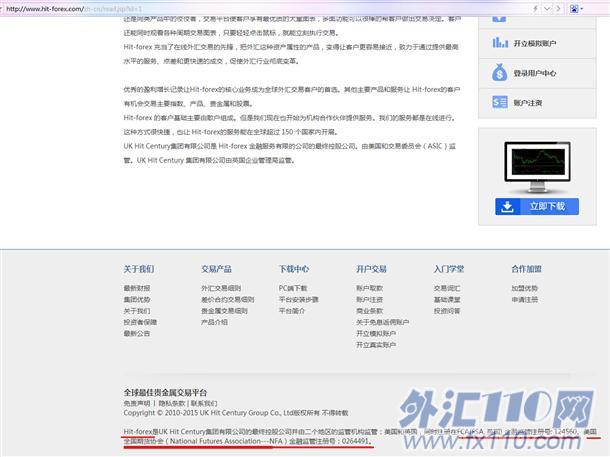Open the 产品介绍 footer link
This screenshot has width=610, height=457.
tap(214, 322)
